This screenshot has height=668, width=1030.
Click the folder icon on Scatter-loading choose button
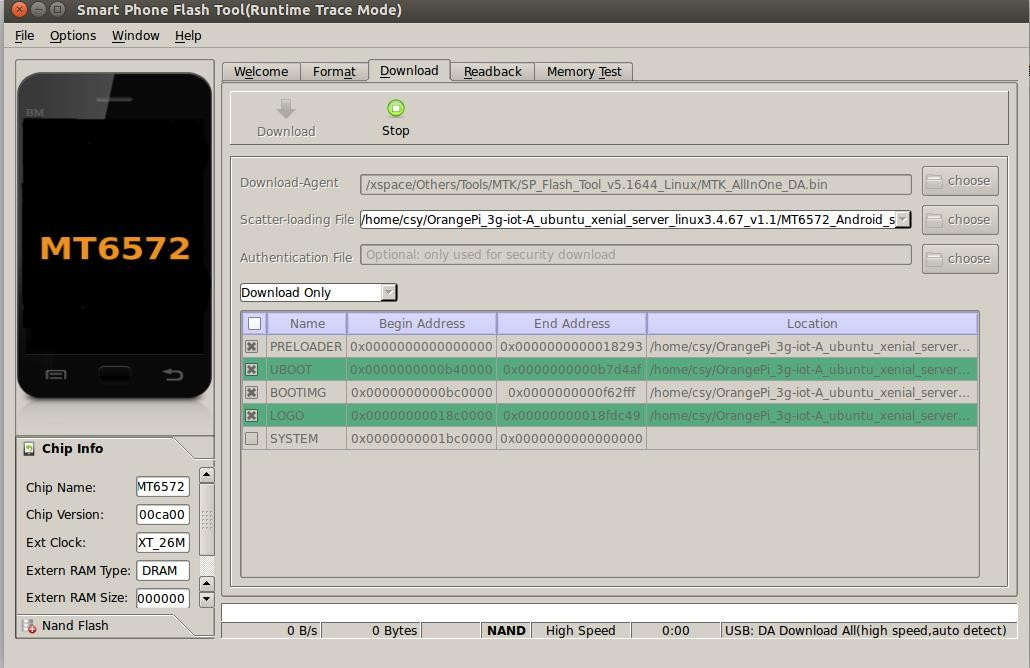click(934, 220)
